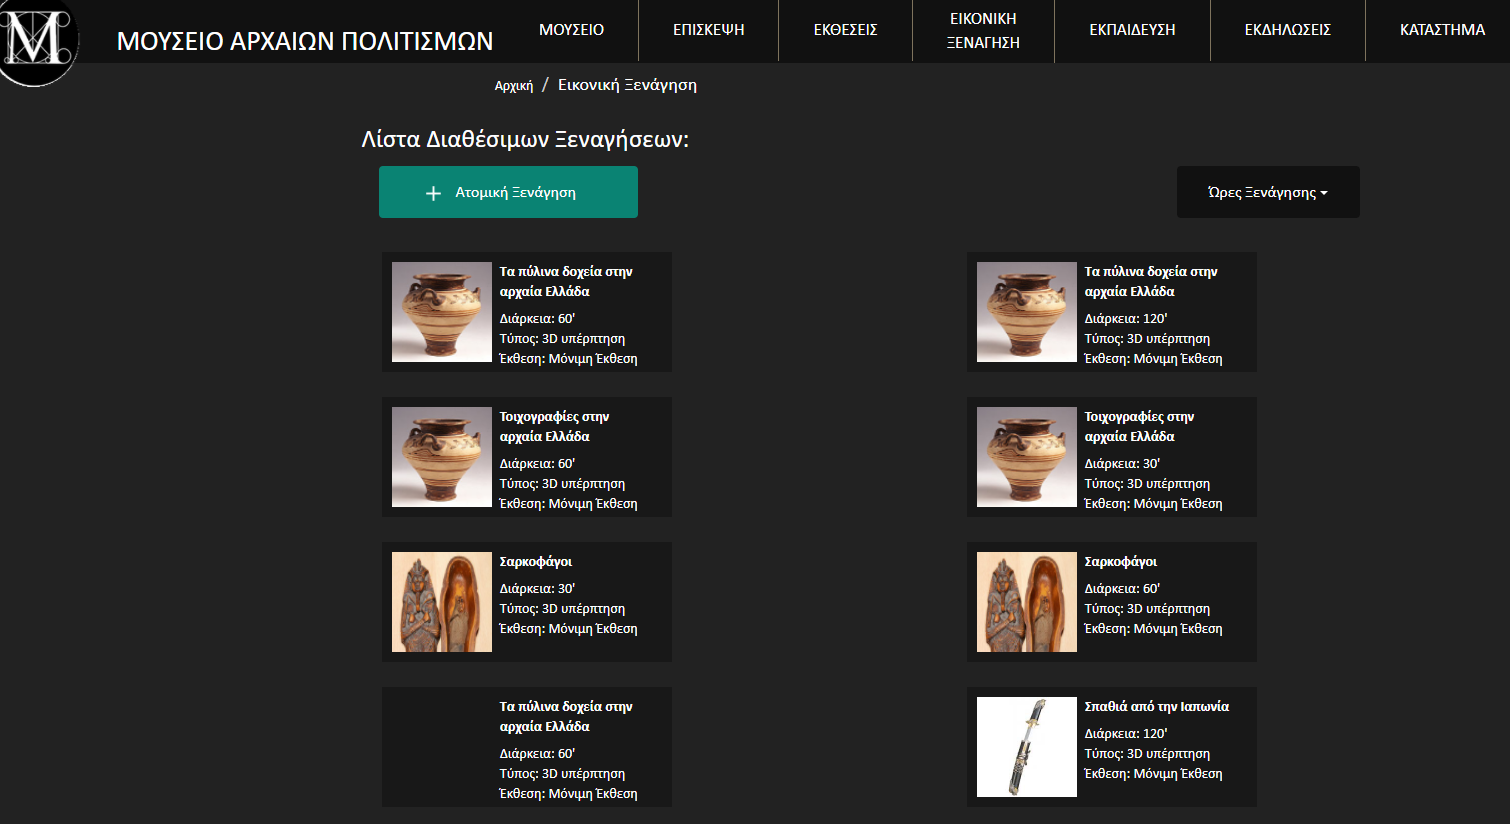
Task: Click the Σπαθιά από την Ιαπωνία sword image
Action: pos(1027,747)
